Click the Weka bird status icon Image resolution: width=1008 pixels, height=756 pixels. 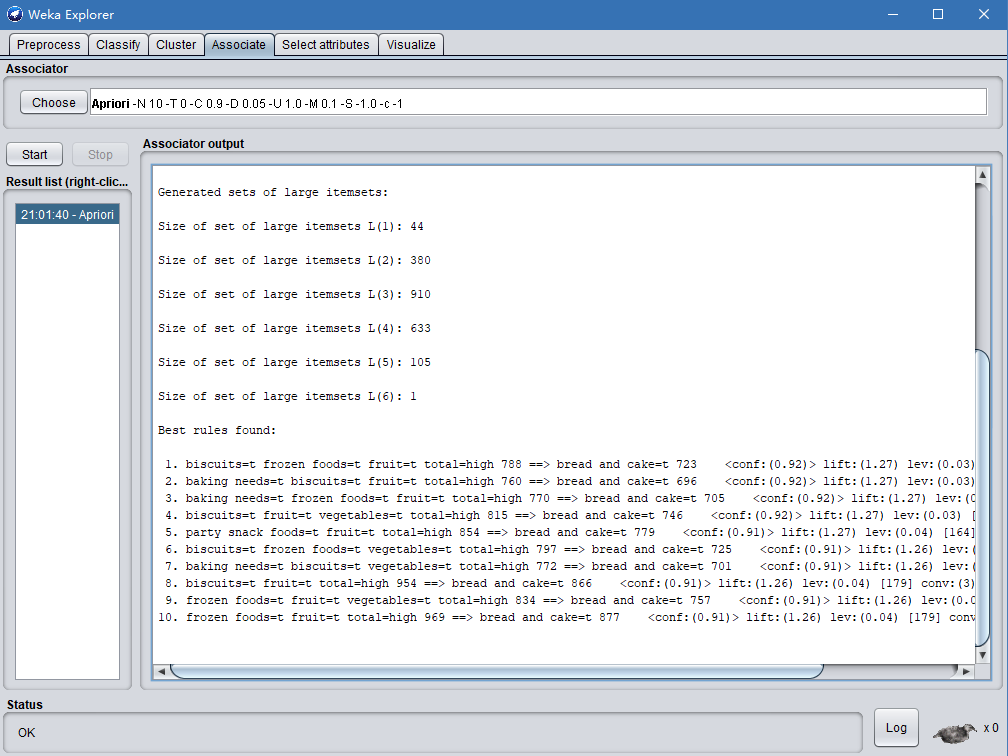[956, 732]
